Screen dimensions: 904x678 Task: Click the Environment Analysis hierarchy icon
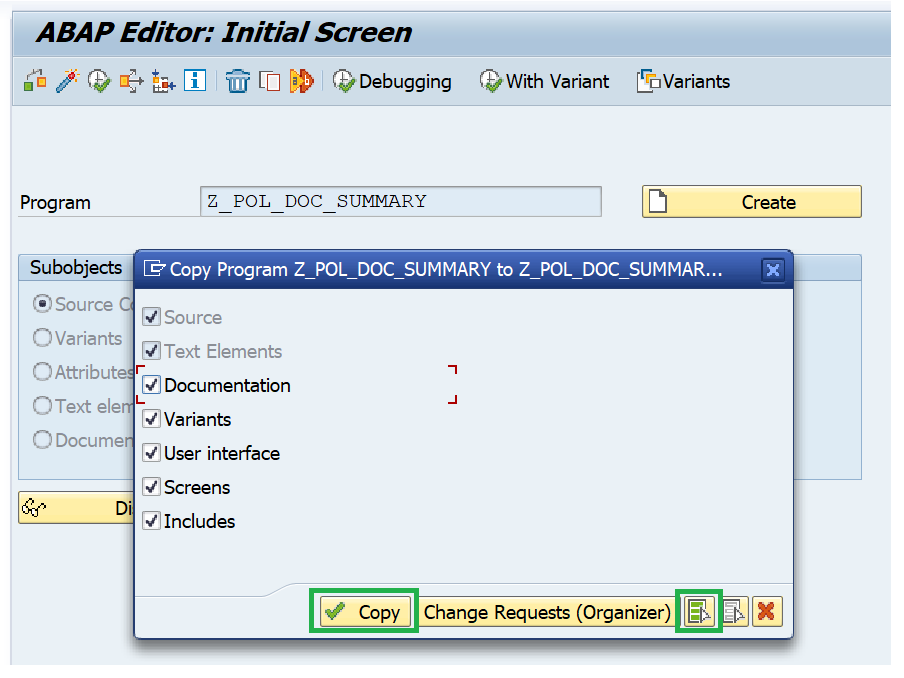(x=163, y=81)
